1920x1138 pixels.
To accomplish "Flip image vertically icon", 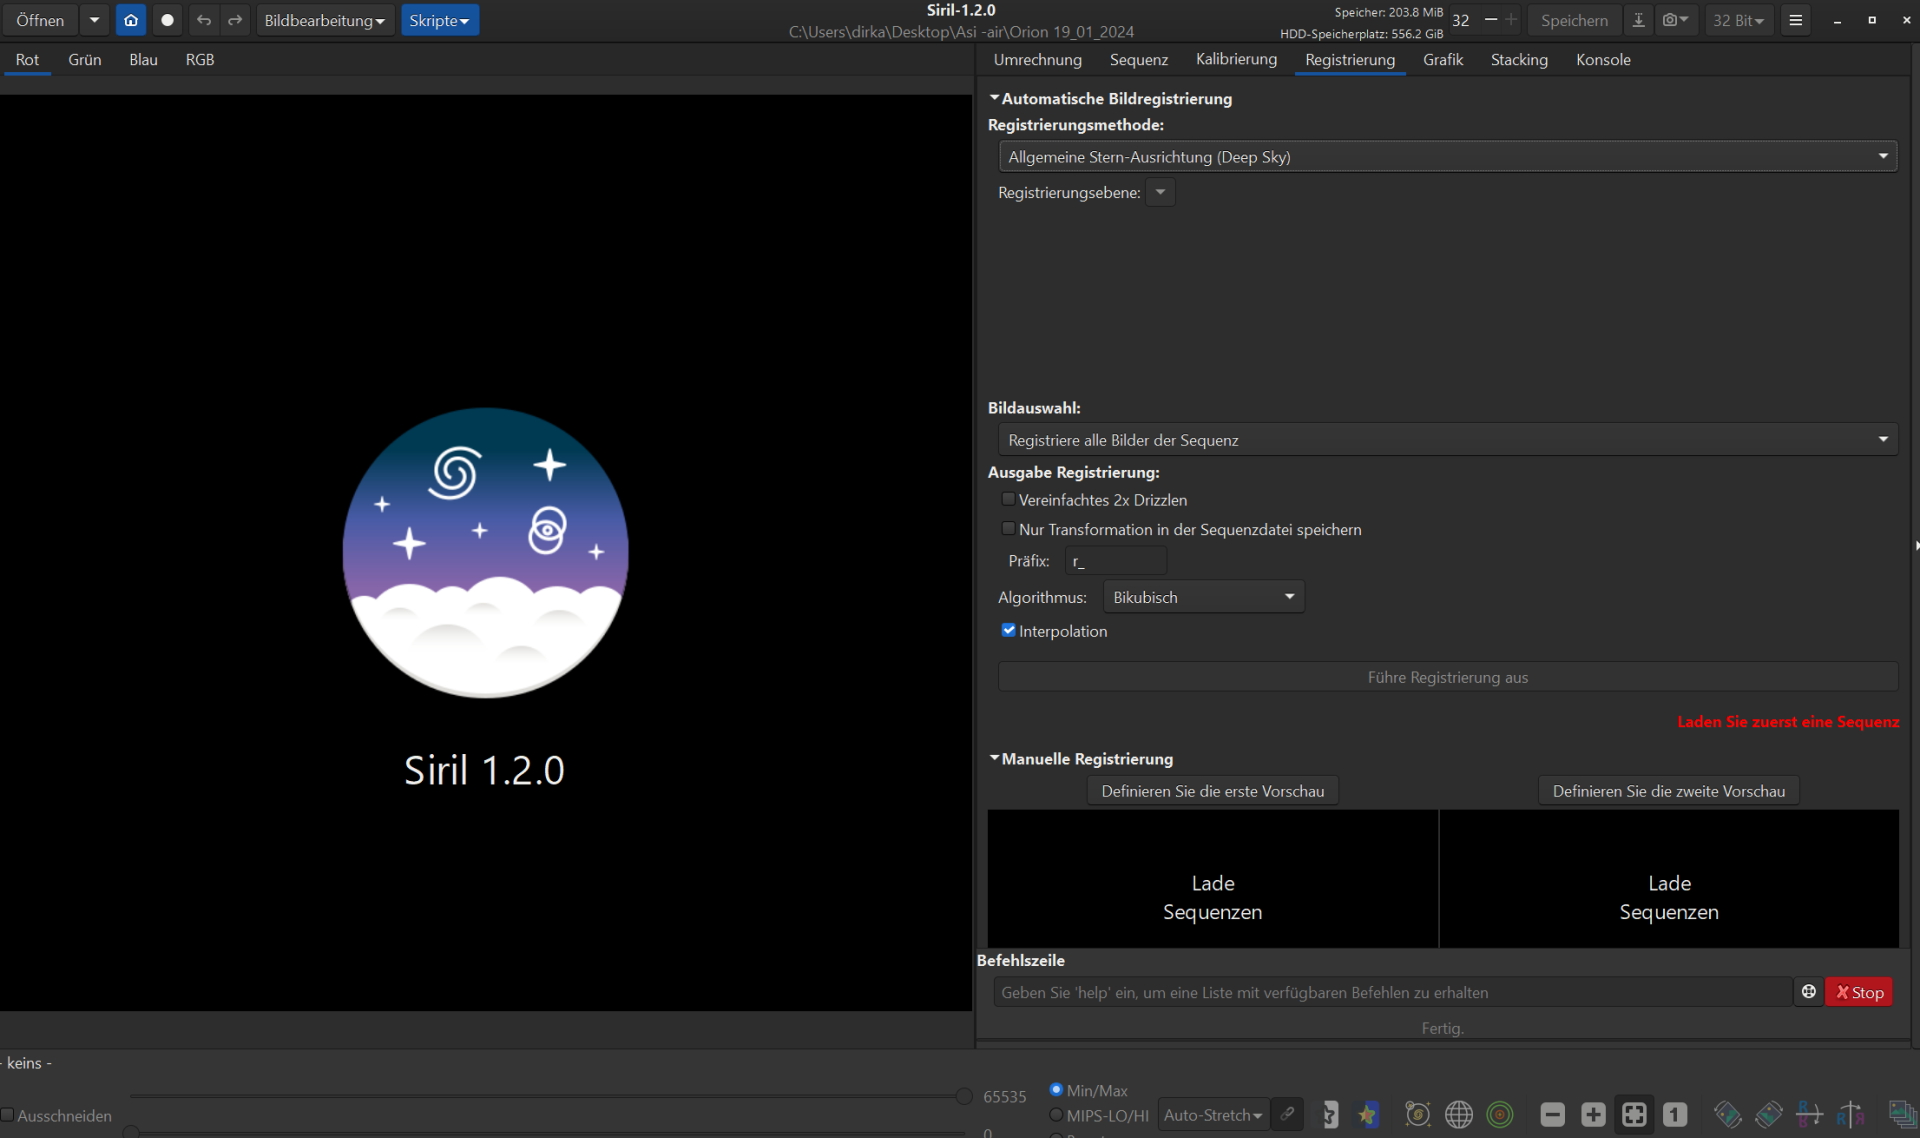I will click(x=1809, y=1114).
